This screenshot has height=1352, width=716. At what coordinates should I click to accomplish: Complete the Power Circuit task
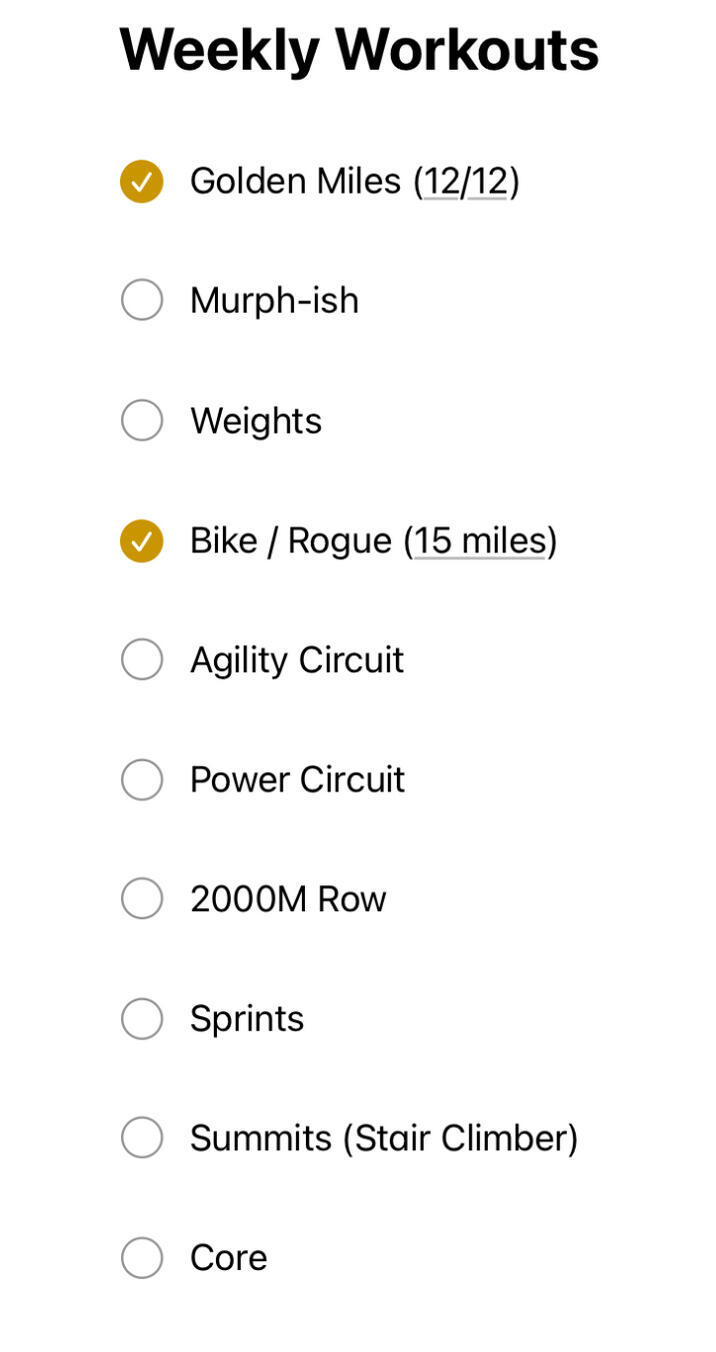141,779
